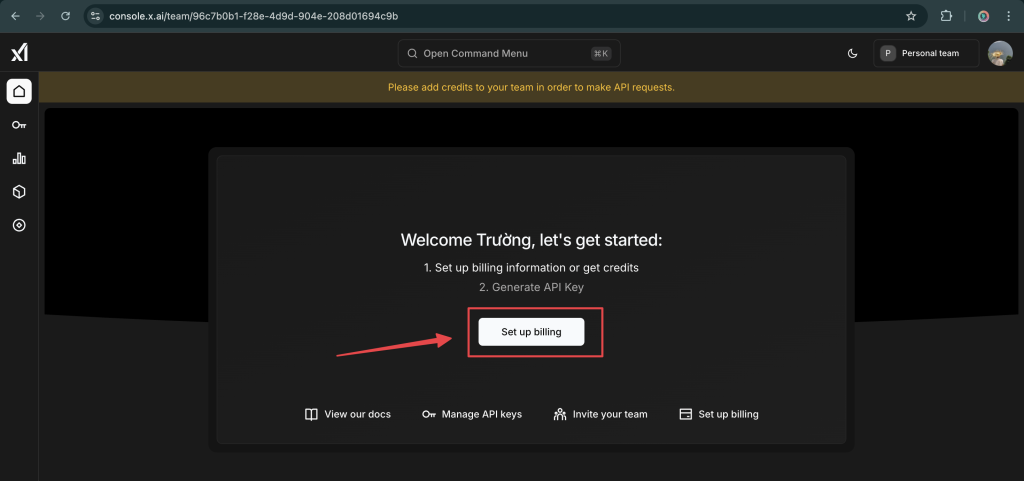Open the Home icon in the sidebar
1024x481 pixels.
(x=19, y=91)
